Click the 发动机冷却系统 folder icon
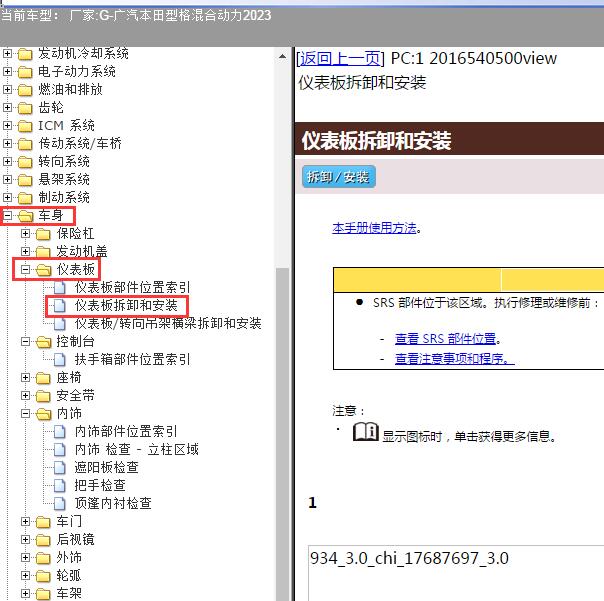This screenshot has height=601, width=604. (25, 54)
